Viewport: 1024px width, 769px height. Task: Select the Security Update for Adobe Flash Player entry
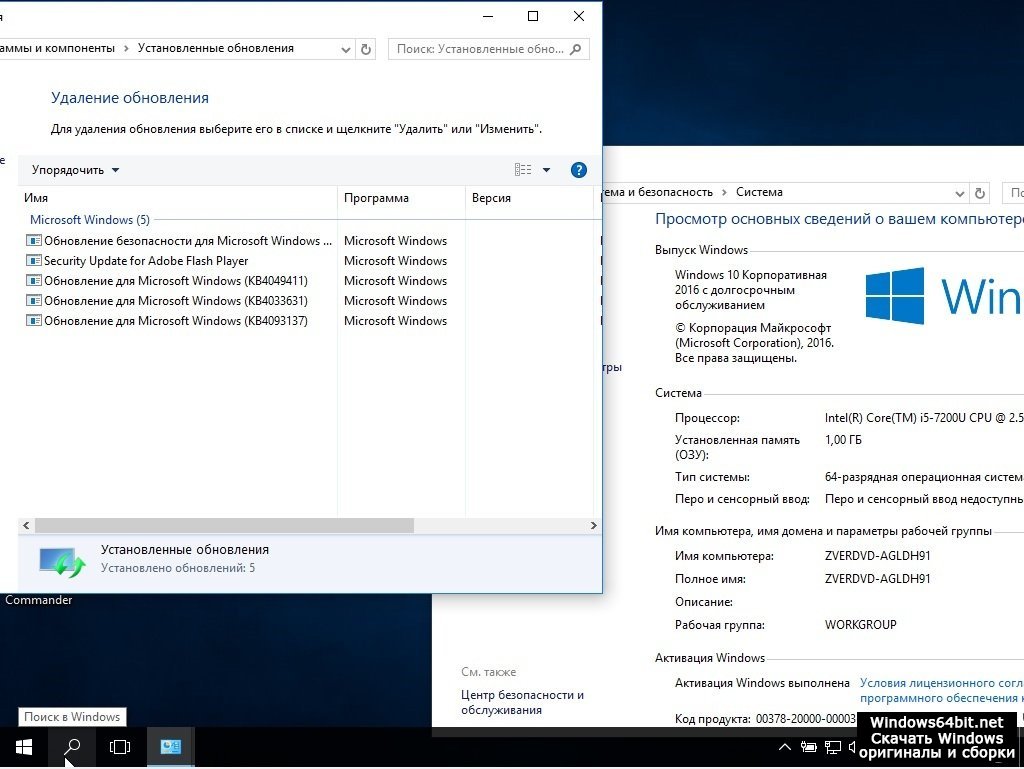click(146, 261)
